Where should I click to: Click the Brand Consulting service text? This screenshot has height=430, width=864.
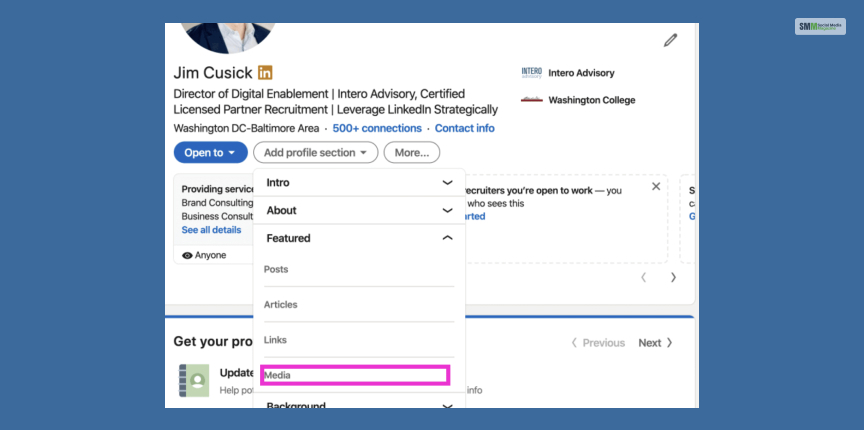point(217,203)
